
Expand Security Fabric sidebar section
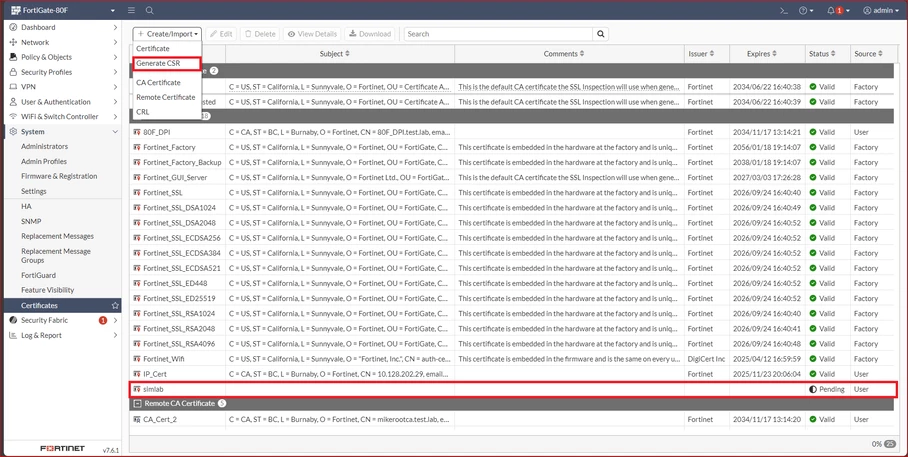click(x=62, y=320)
